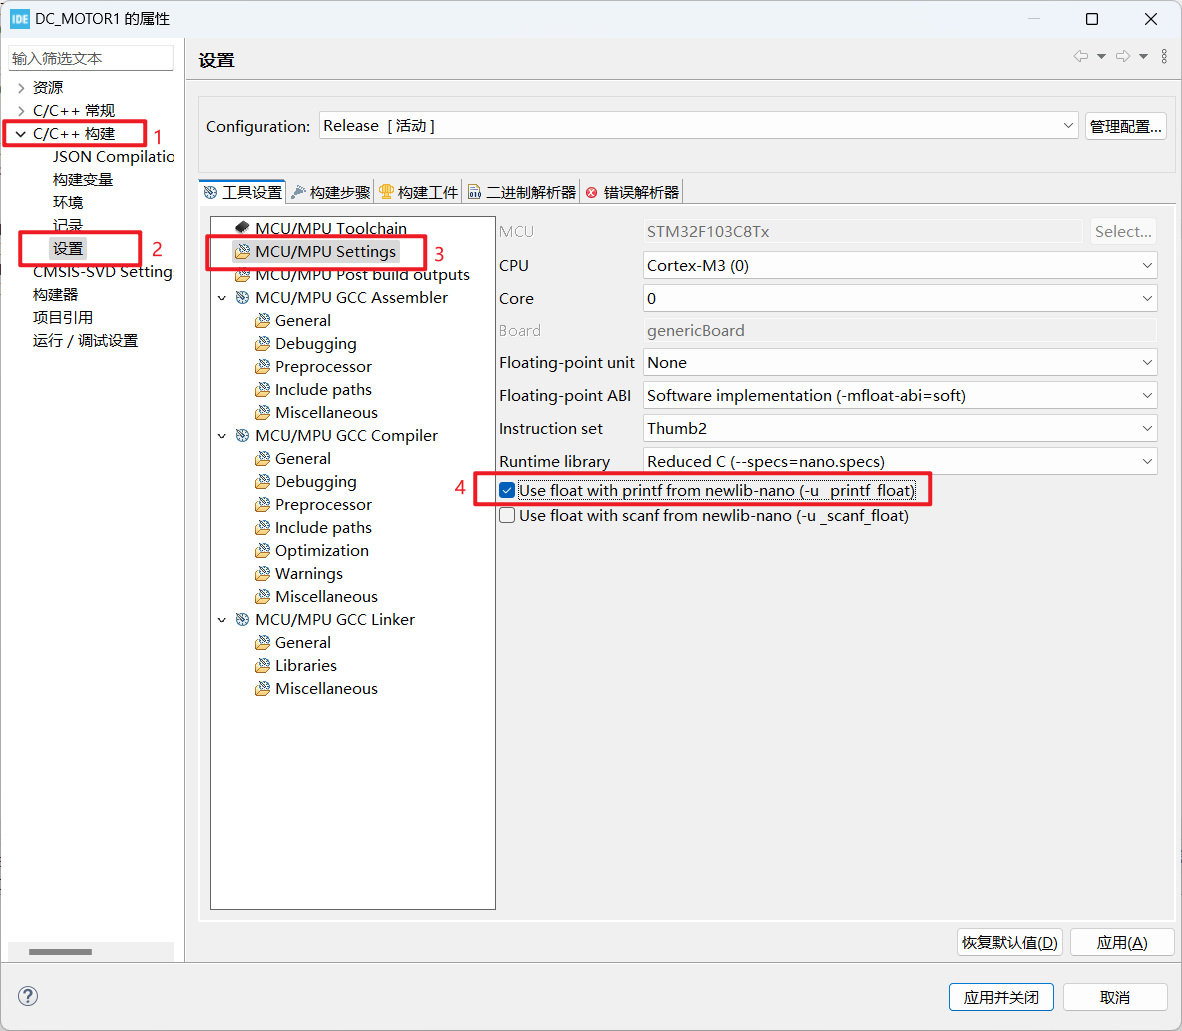
Task: Click the Help question mark icon
Action: 27,996
